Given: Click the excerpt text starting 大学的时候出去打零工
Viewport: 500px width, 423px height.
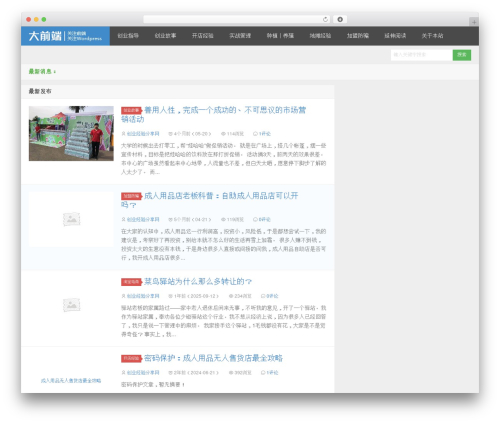Looking at the screenshot, I should coord(223,159).
